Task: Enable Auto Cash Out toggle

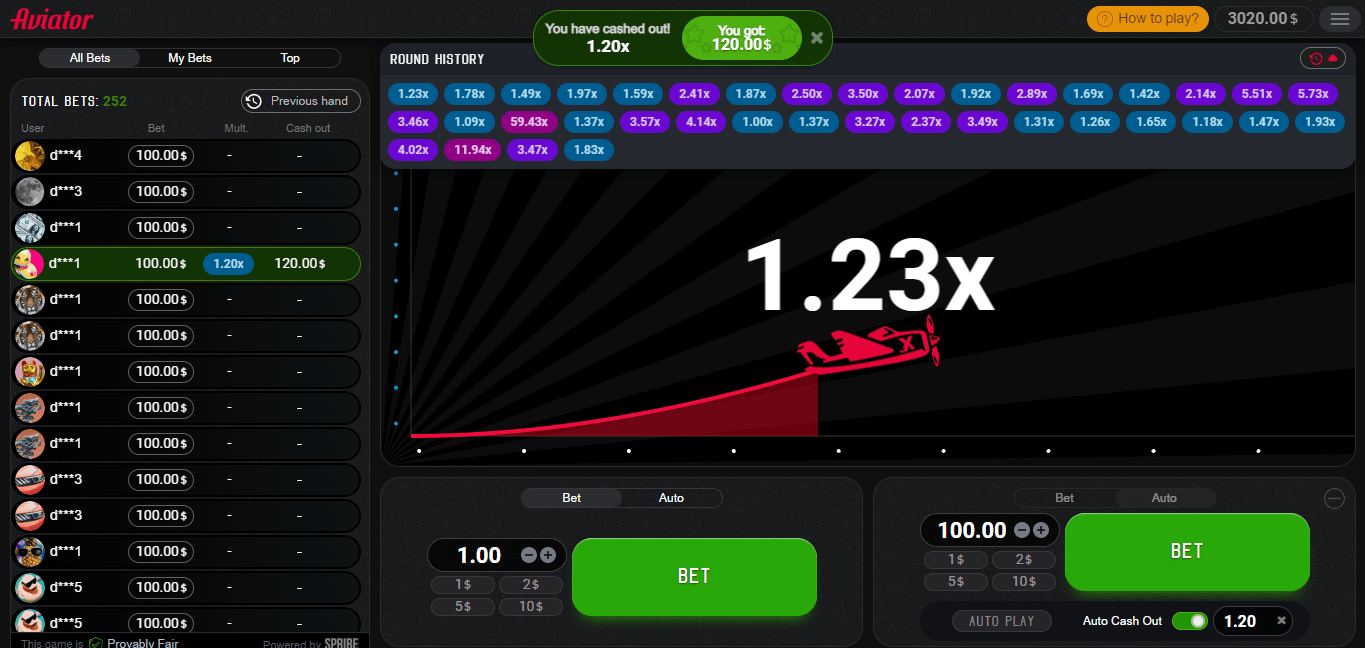Action: click(1189, 620)
